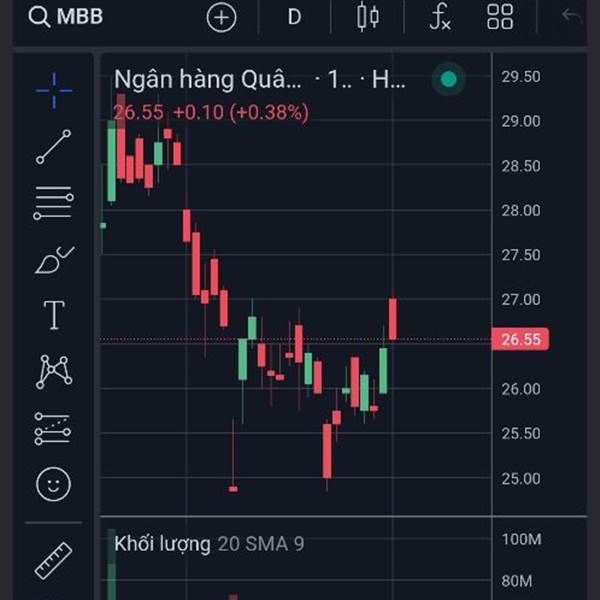The image size is (600, 600).
Task: Toggle the green market status indicator
Action: pyautogui.click(x=449, y=80)
